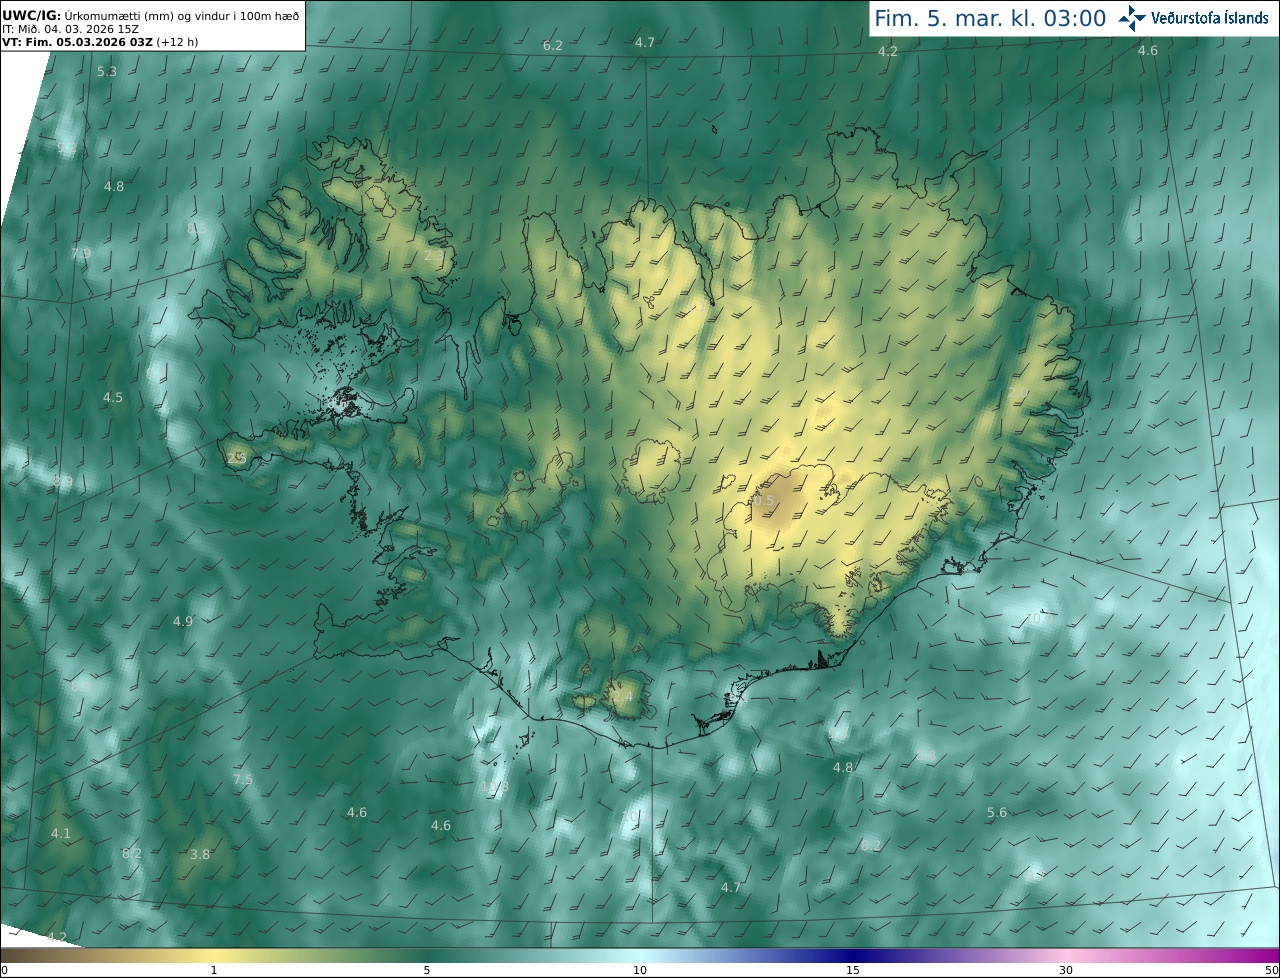
Task: Click the brown end of the color scale
Action: point(20,956)
